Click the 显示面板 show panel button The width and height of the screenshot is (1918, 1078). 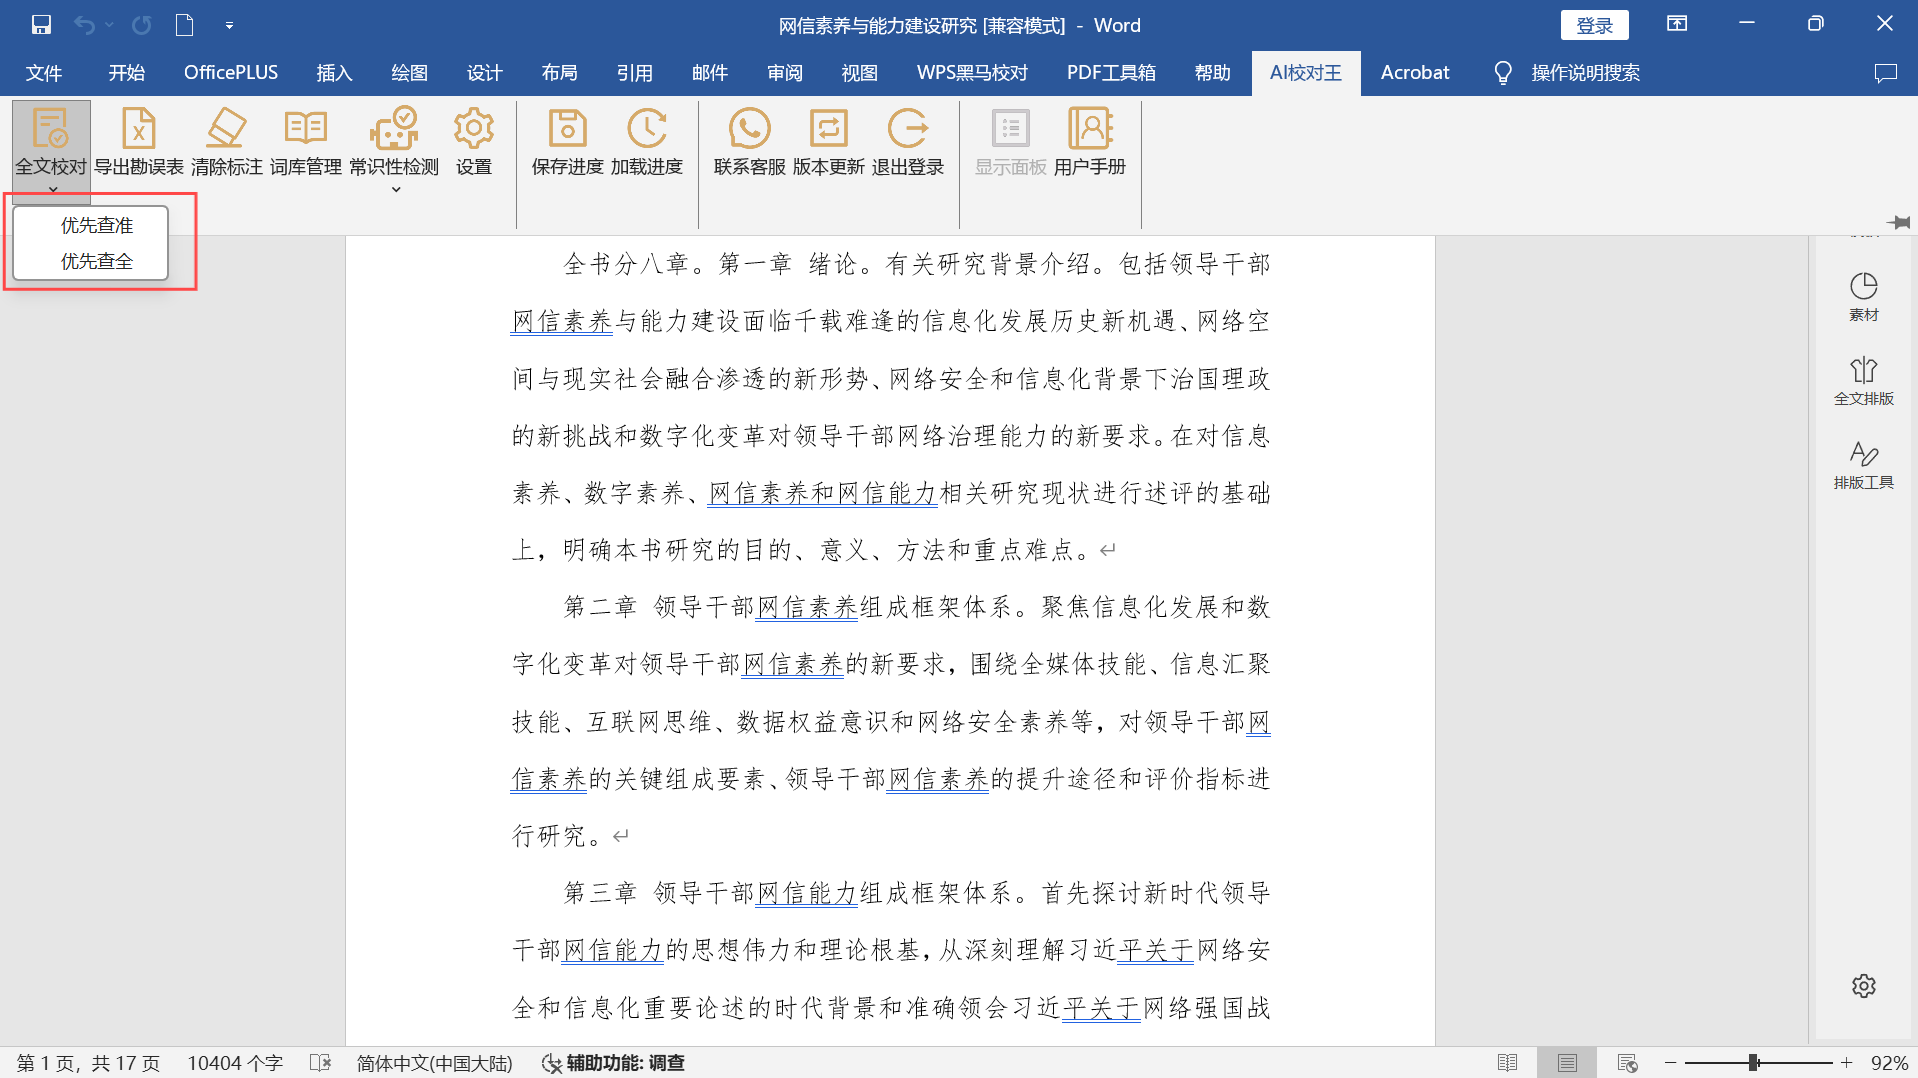1010,142
